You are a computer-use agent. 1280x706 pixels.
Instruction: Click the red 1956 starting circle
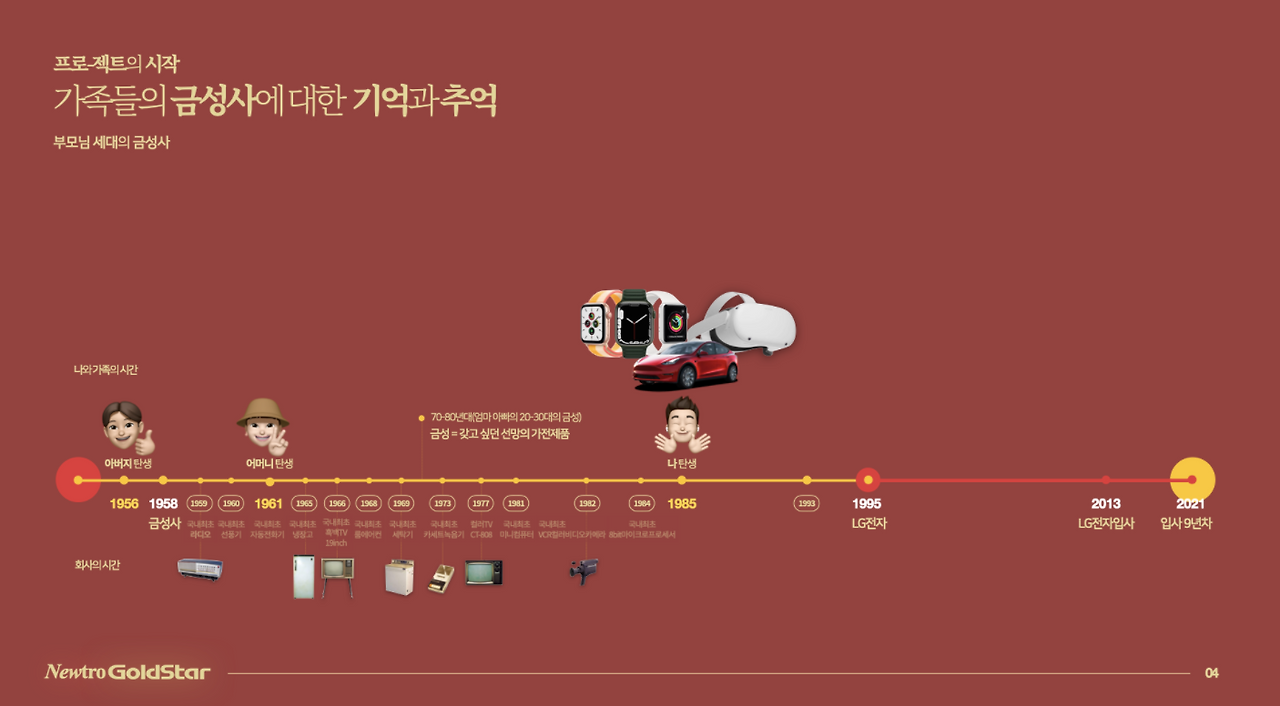coord(78,478)
